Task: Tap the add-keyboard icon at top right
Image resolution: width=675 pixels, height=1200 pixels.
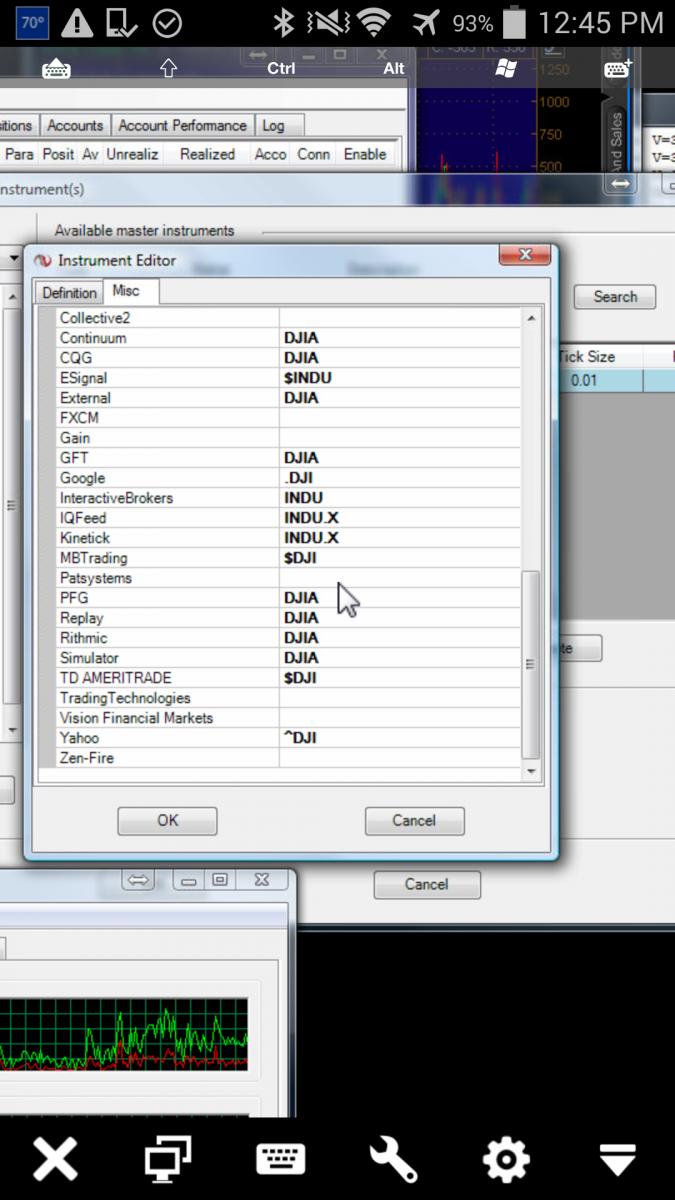Action: point(618,68)
